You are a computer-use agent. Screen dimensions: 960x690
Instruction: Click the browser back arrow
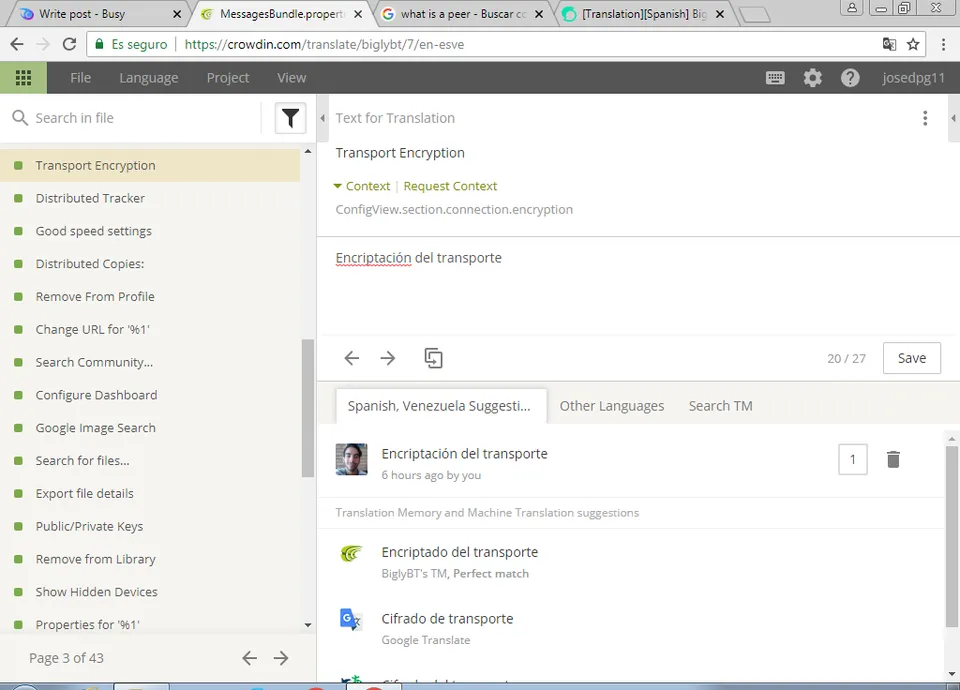[x=17, y=44]
